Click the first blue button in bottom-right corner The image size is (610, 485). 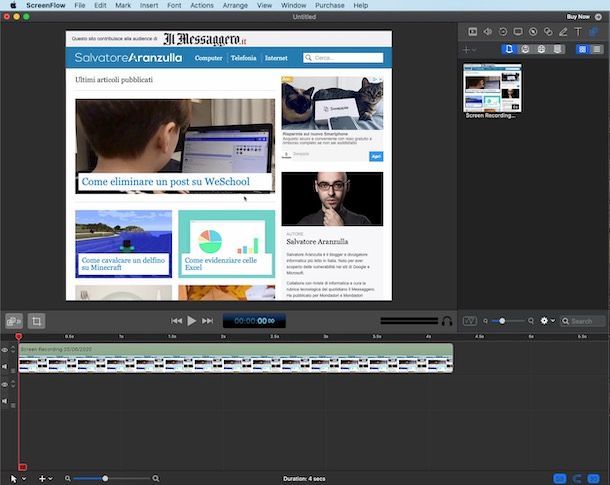(x=560, y=478)
